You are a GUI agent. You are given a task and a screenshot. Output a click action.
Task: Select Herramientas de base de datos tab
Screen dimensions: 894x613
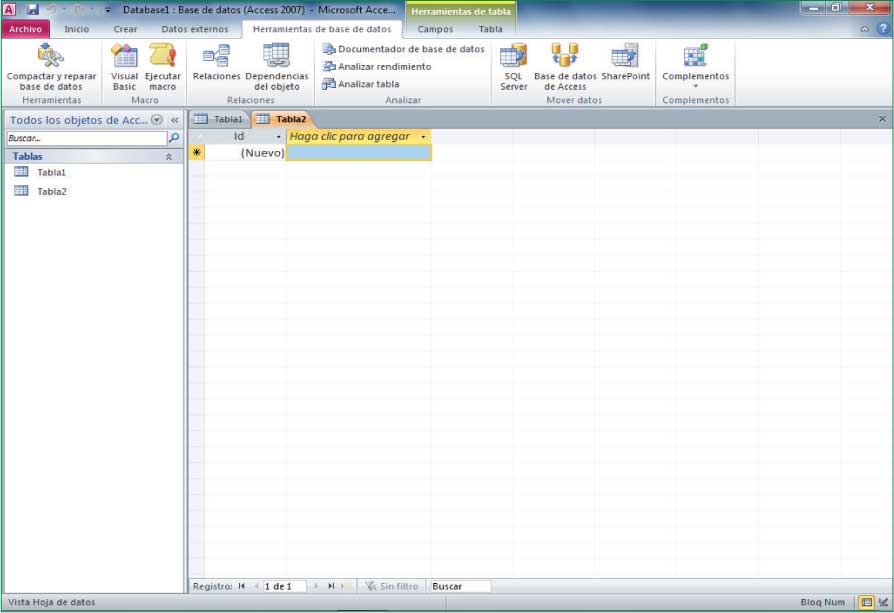click(x=322, y=29)
